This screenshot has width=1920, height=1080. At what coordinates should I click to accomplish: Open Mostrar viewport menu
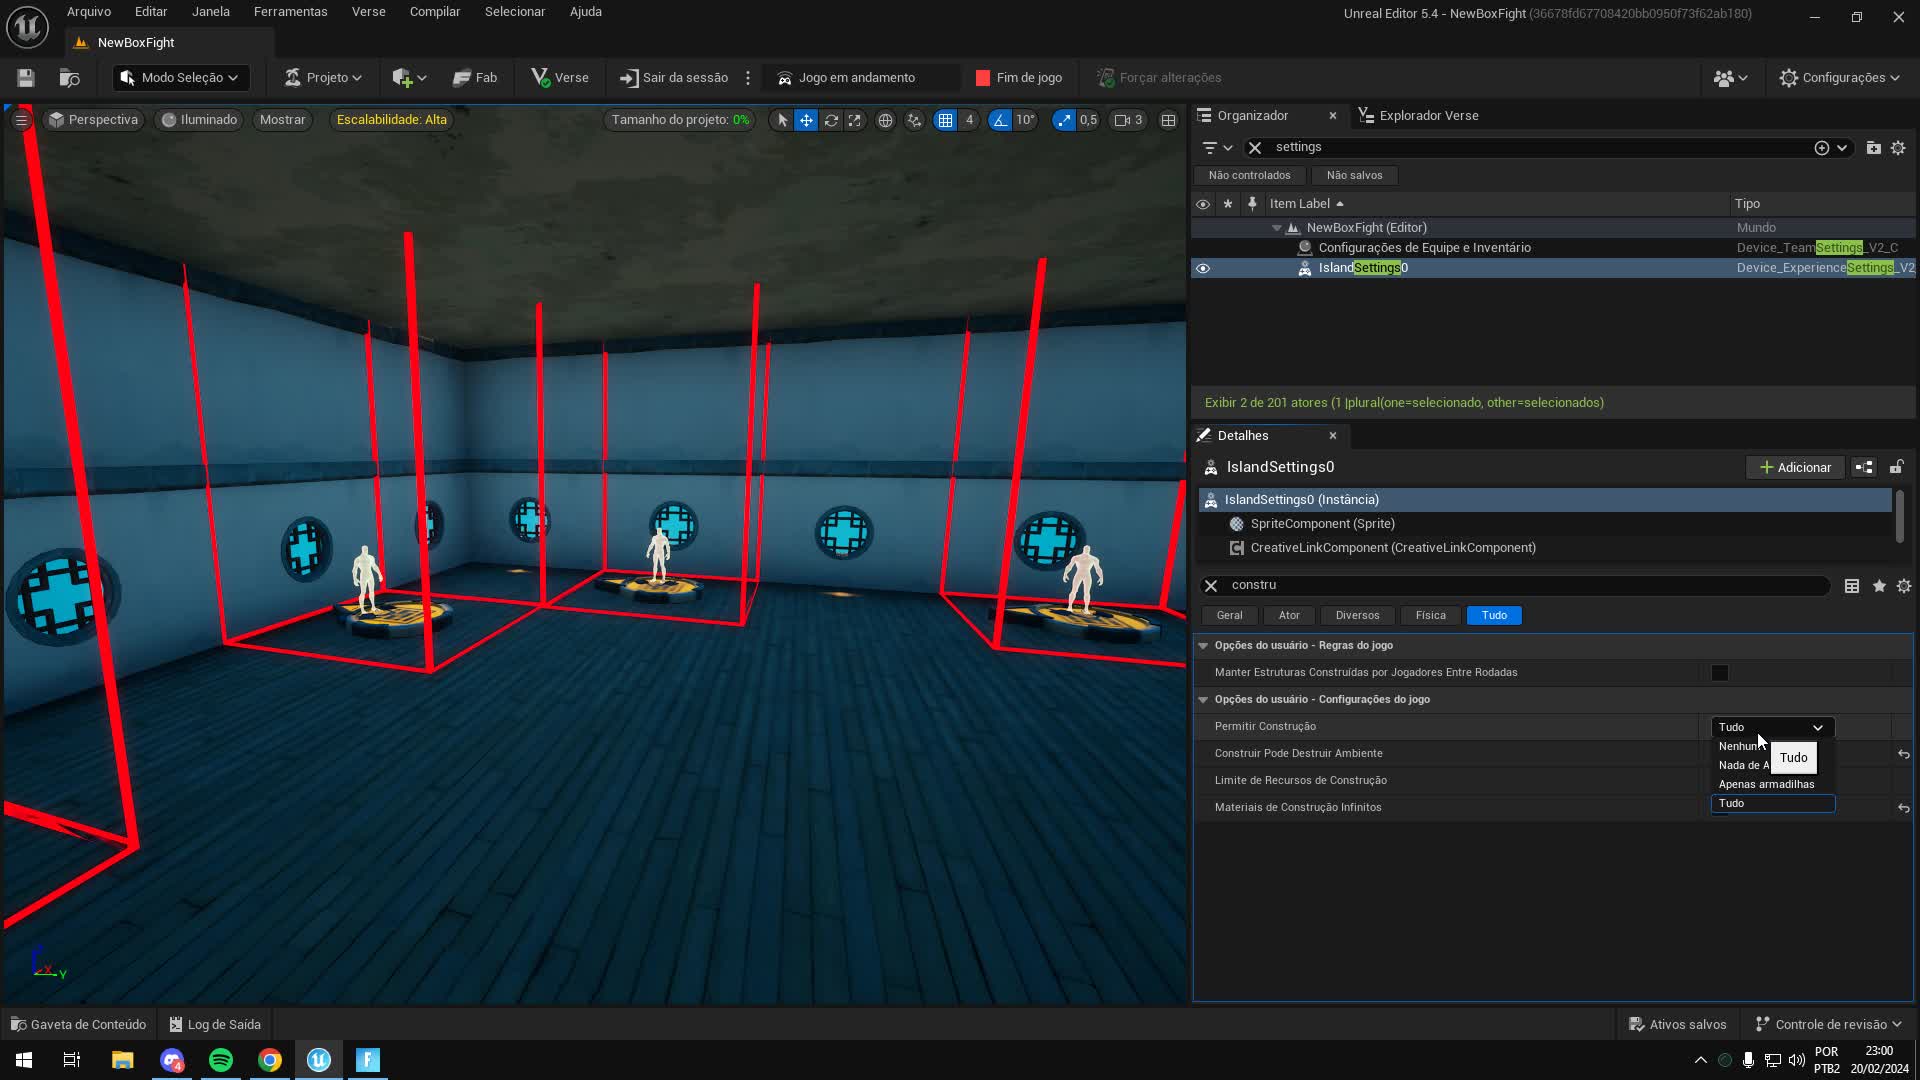[x=282, y=120]
